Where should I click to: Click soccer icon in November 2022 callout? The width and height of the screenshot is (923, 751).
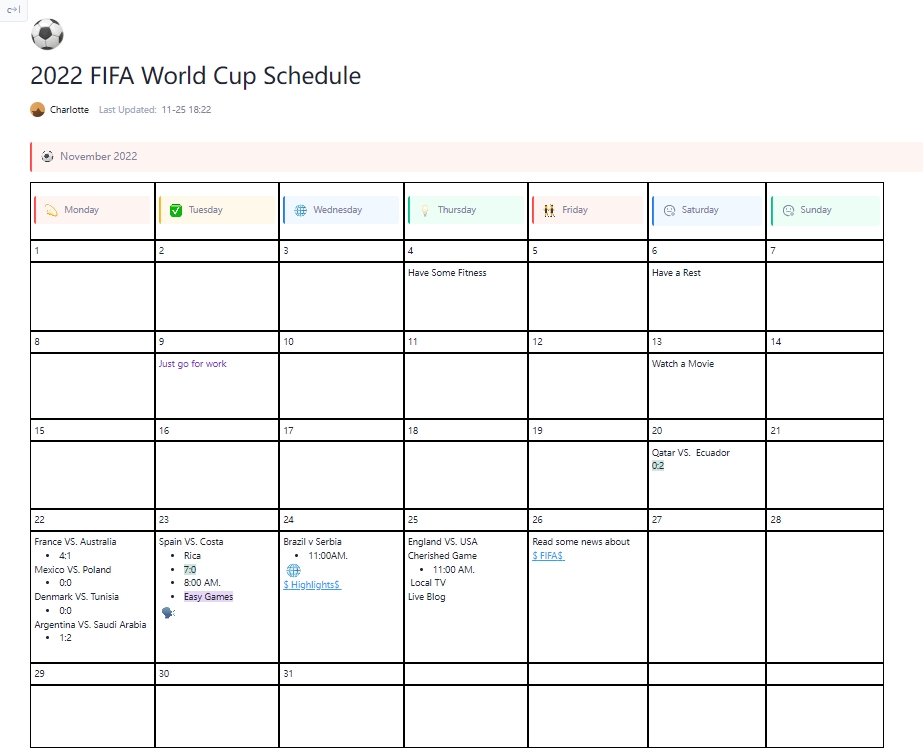tap(47, 157)
